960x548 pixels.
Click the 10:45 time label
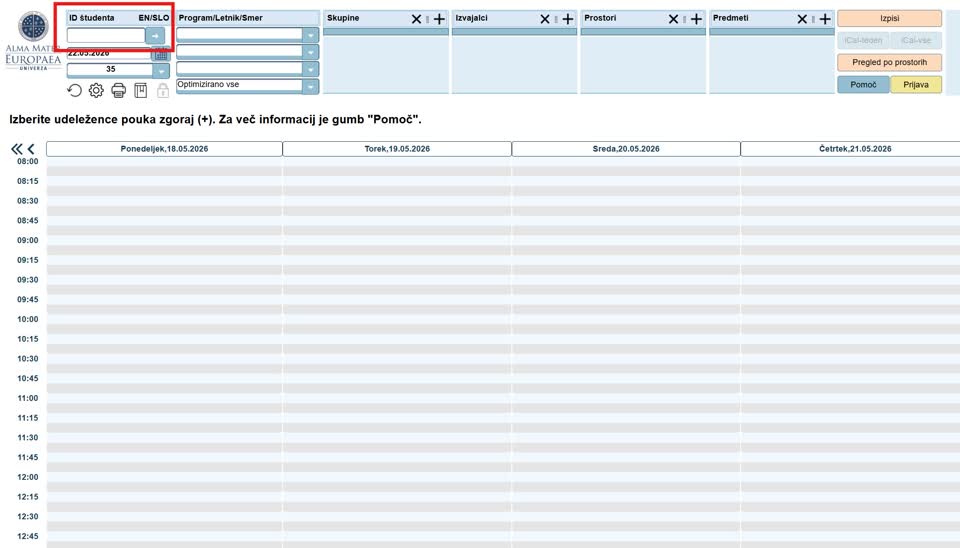point(28,378)
